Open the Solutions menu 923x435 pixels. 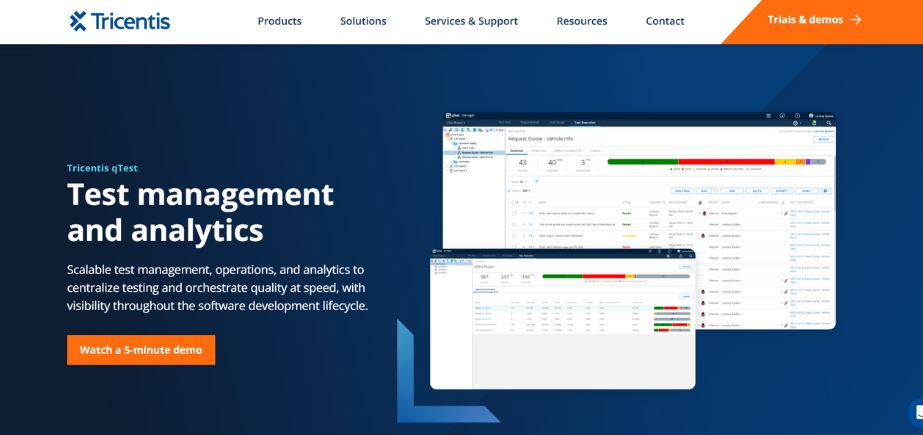point(363,21)
